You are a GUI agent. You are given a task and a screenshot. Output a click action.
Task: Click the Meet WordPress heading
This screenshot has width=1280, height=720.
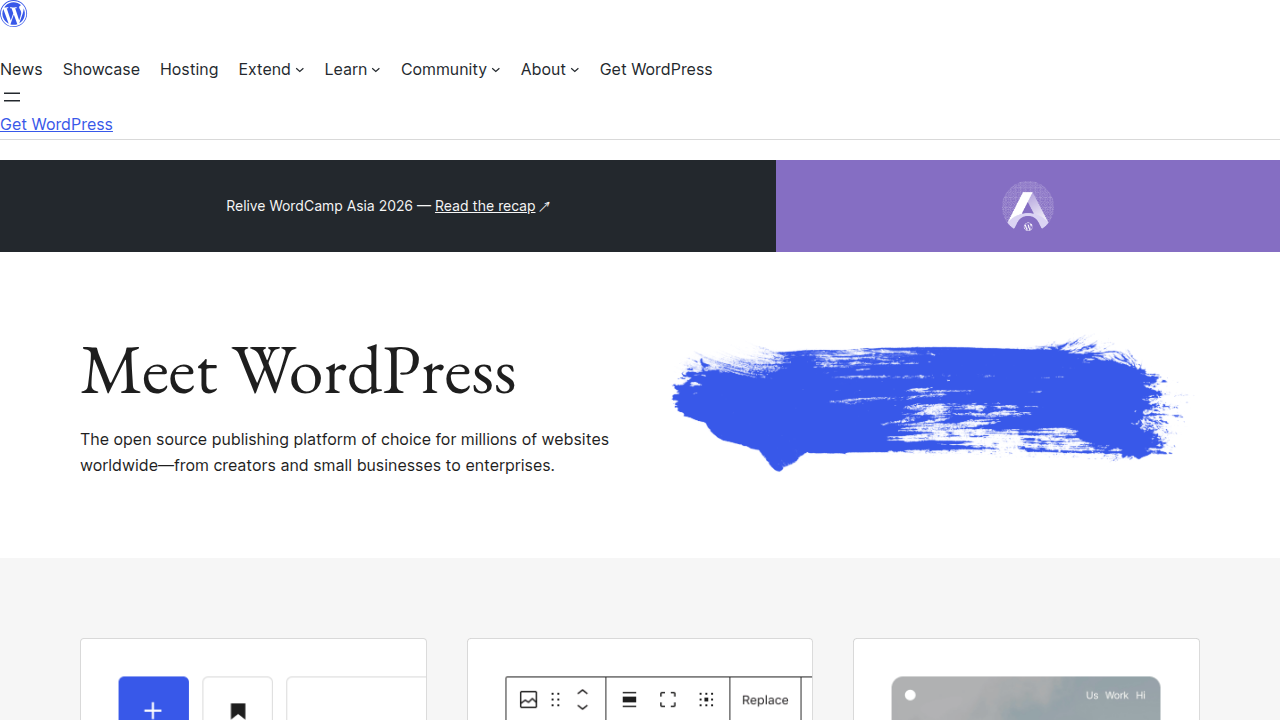[x=298, y=372]
